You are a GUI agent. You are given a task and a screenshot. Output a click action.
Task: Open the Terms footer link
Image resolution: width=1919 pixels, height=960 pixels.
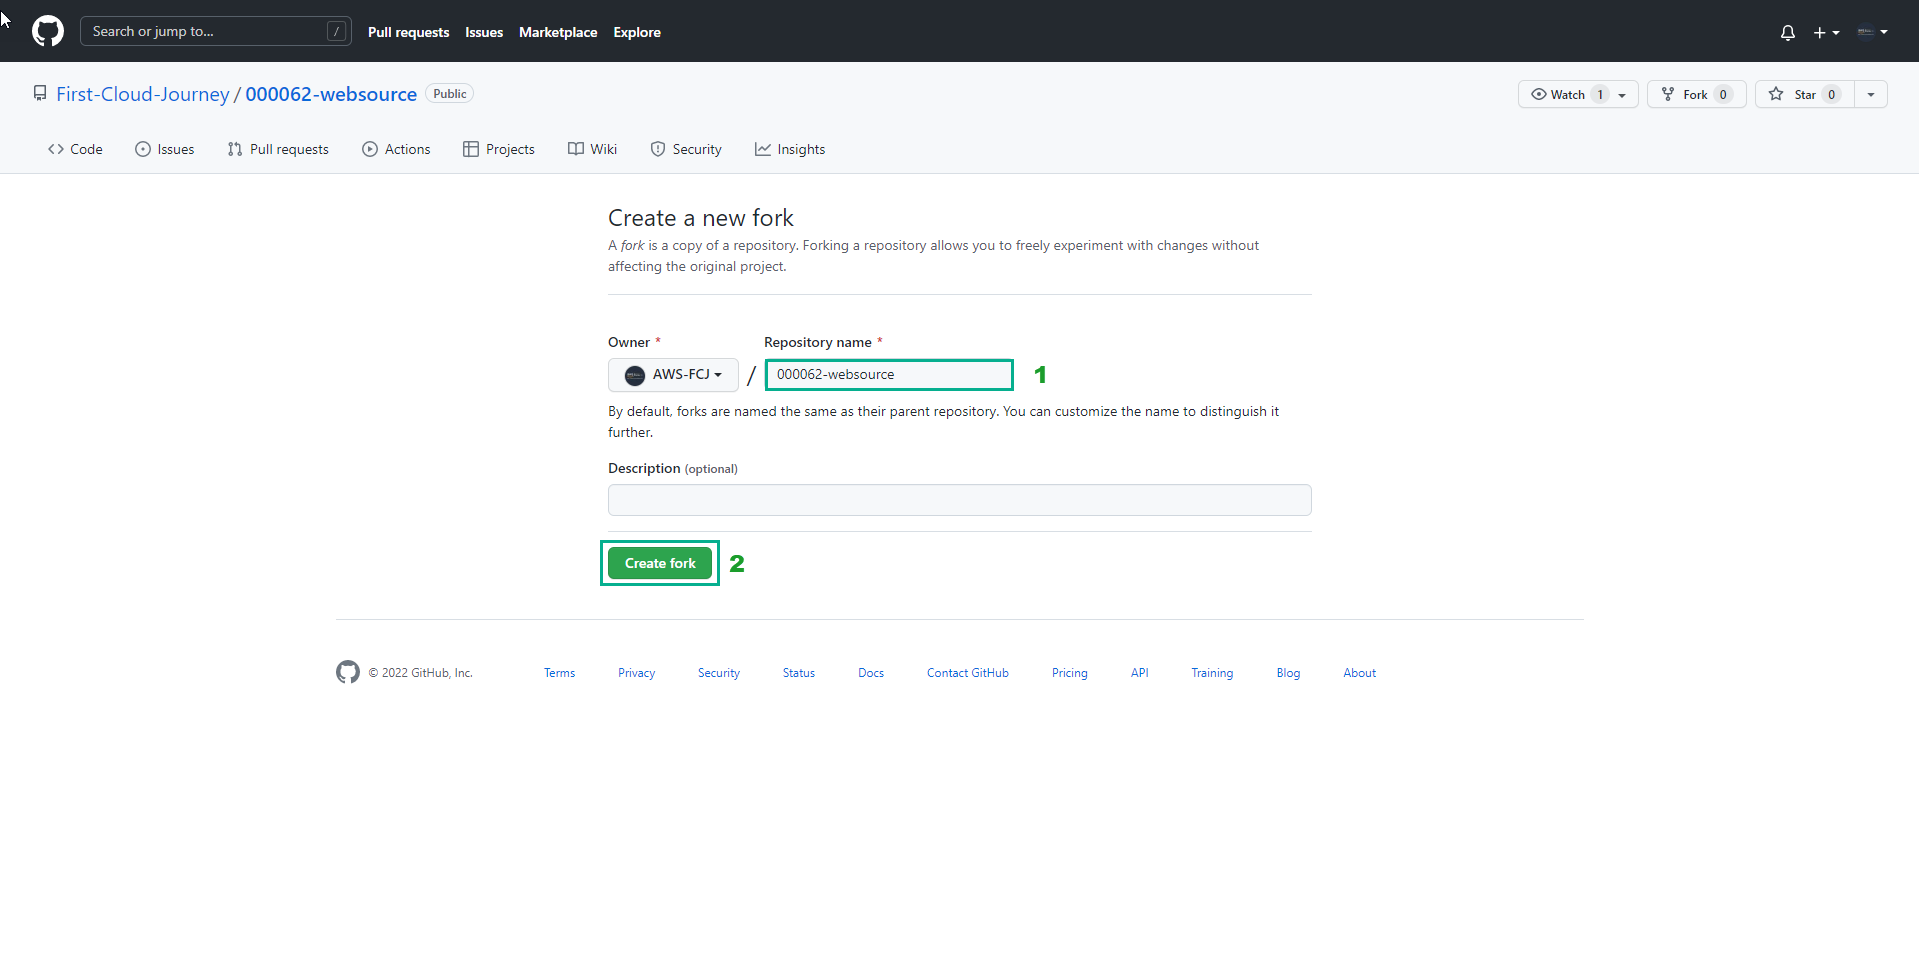point(559,673)
